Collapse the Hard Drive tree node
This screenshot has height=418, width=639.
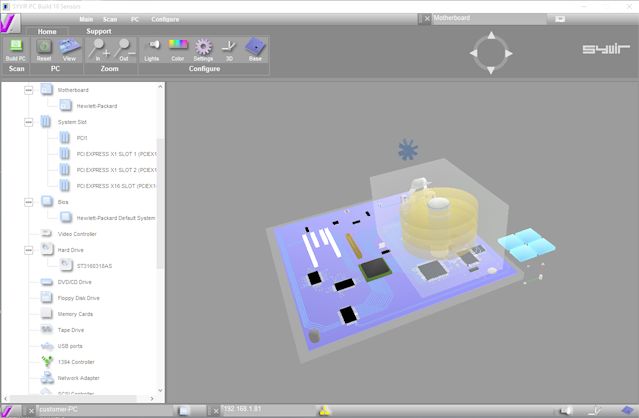tap(28, 250)
